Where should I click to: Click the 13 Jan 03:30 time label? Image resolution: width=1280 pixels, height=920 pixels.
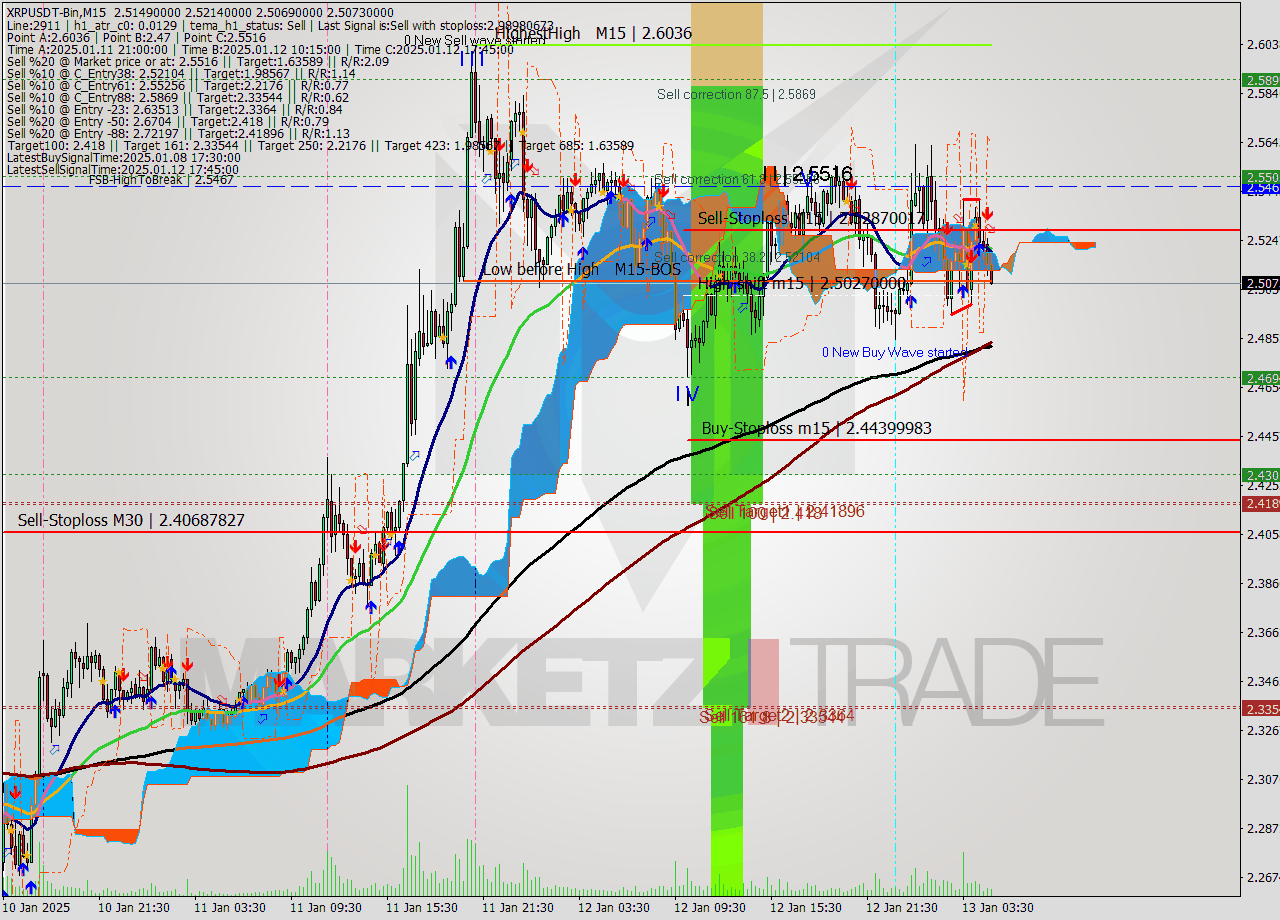[x=998, y=908]
